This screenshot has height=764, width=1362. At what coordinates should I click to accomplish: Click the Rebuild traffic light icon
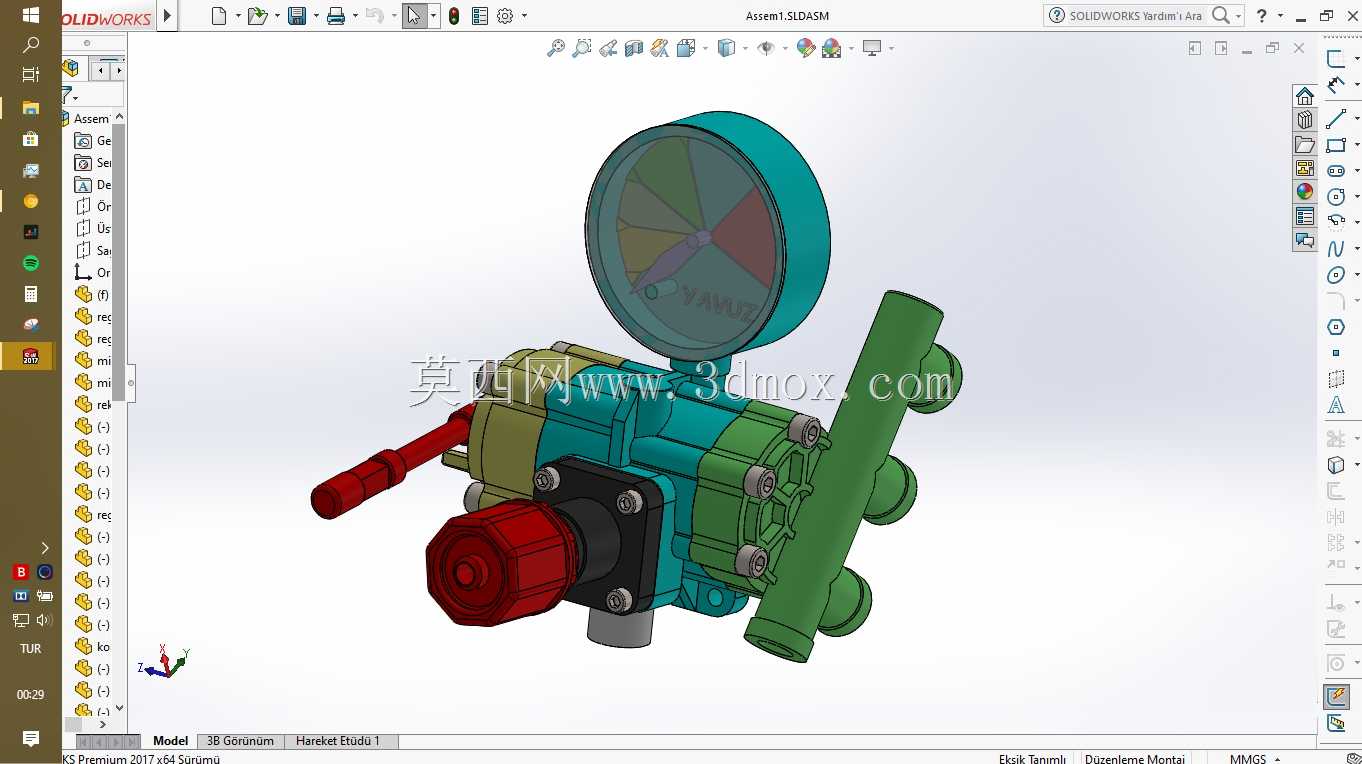click(x=454, y=16)
